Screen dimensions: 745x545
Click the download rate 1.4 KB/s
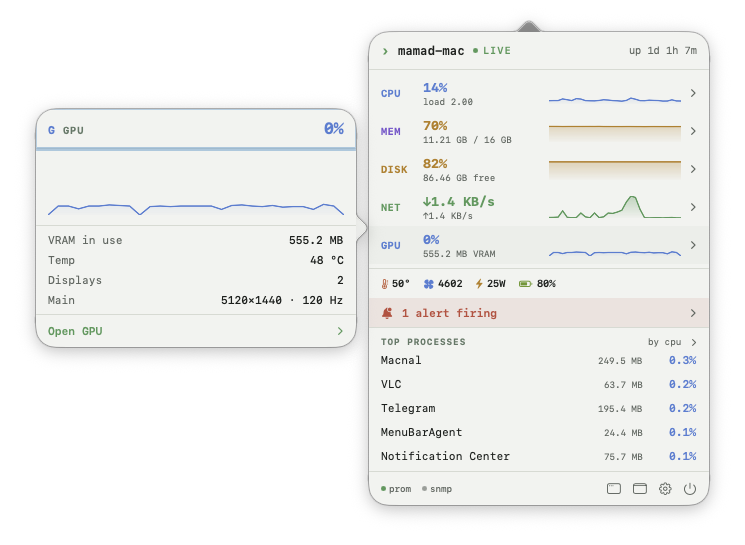459,202
